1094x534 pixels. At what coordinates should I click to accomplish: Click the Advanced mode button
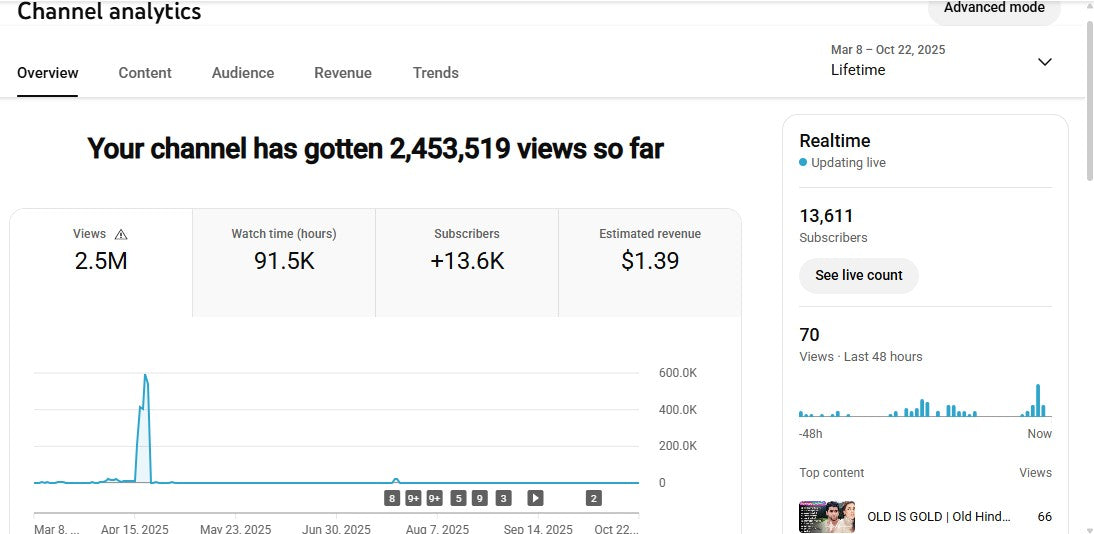[993, 9]
